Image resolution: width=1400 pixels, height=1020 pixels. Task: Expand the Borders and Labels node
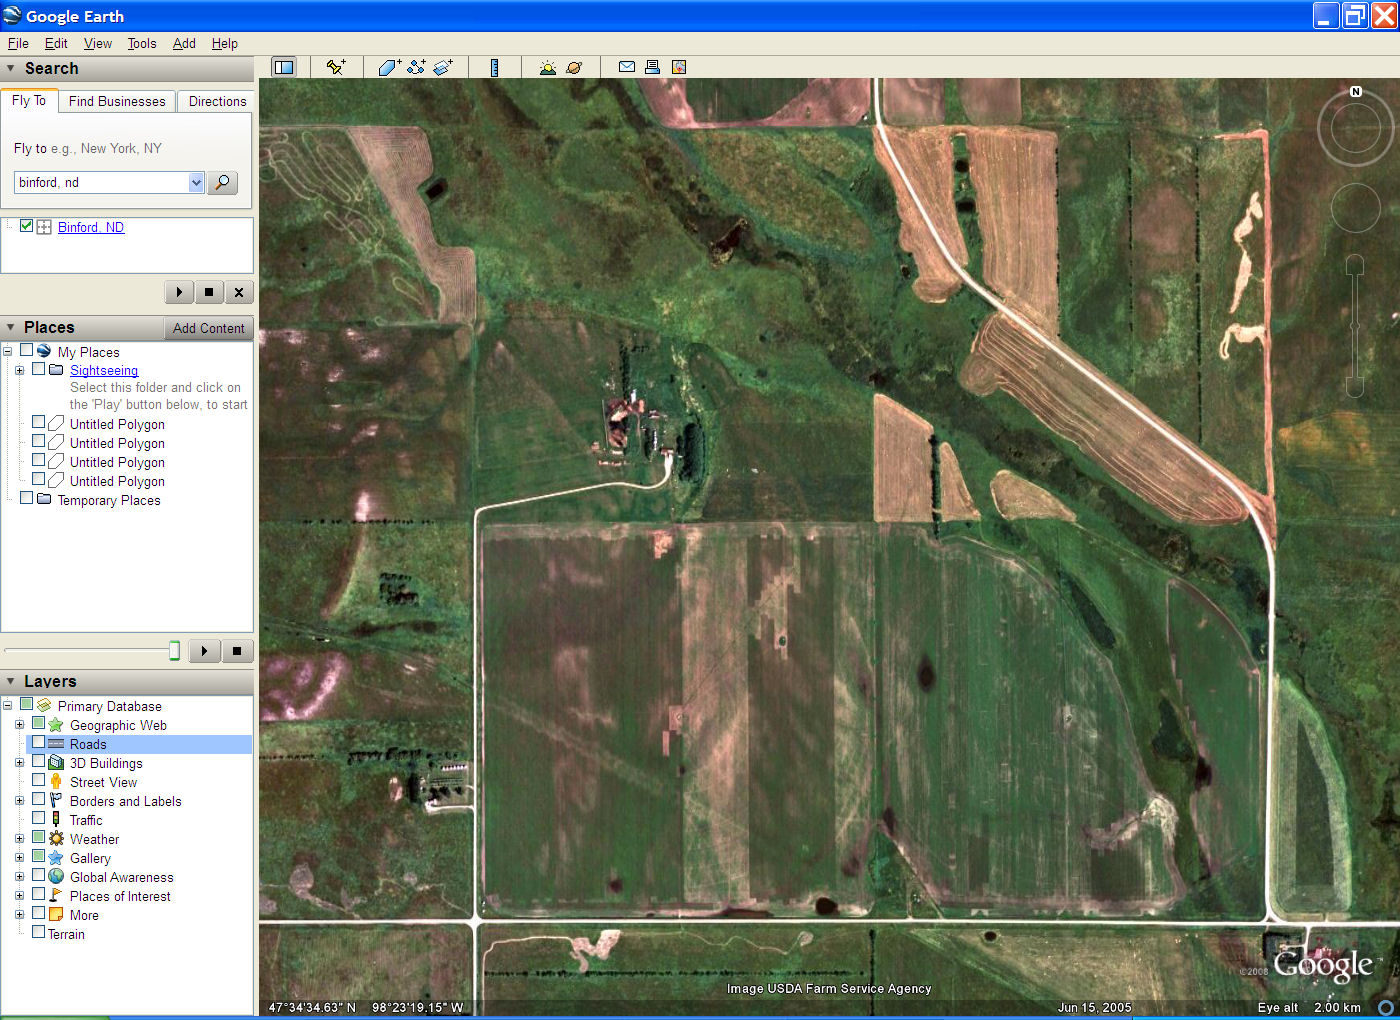[19, 801]
